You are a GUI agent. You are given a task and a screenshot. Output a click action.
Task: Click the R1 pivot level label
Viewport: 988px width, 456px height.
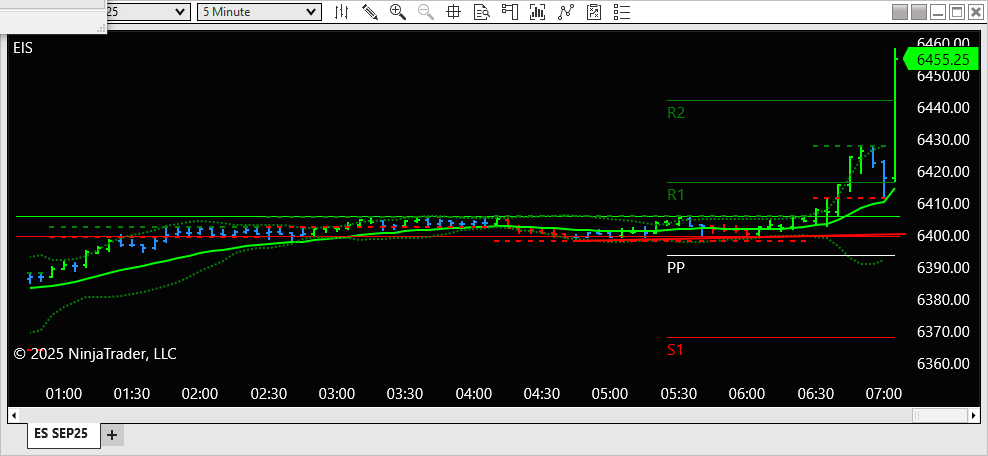[675, 195]
